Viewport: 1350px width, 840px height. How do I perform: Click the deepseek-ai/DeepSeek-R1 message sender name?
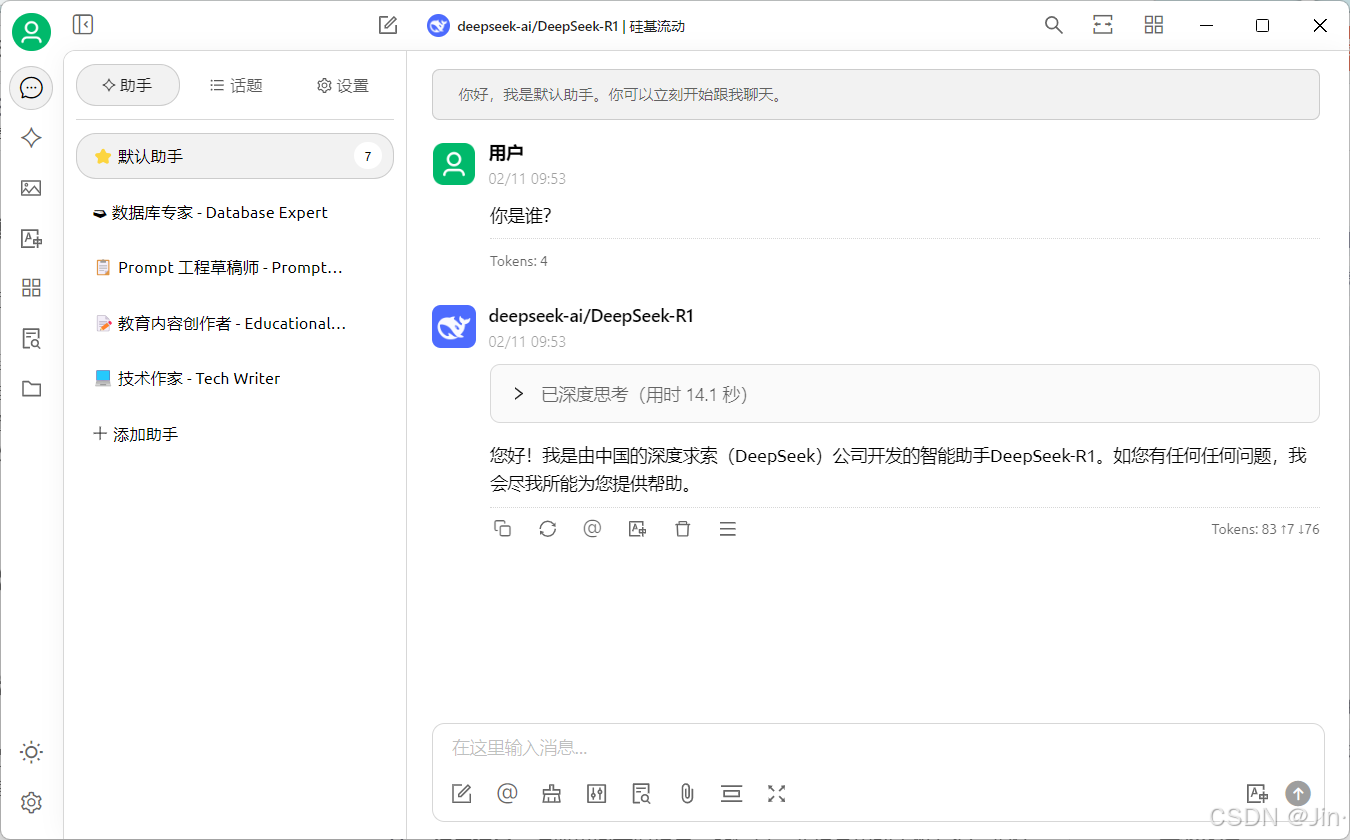[591, 316]
